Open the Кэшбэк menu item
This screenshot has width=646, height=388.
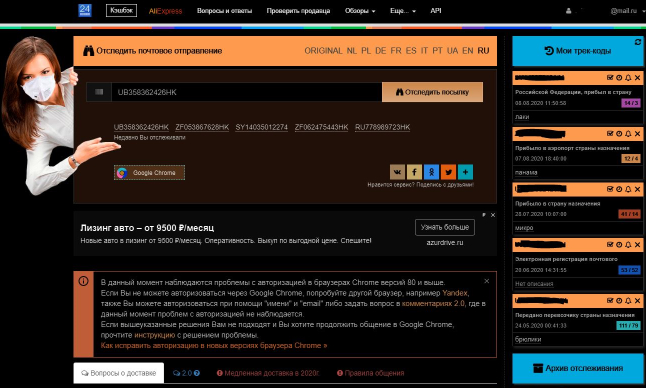point(122,10)
